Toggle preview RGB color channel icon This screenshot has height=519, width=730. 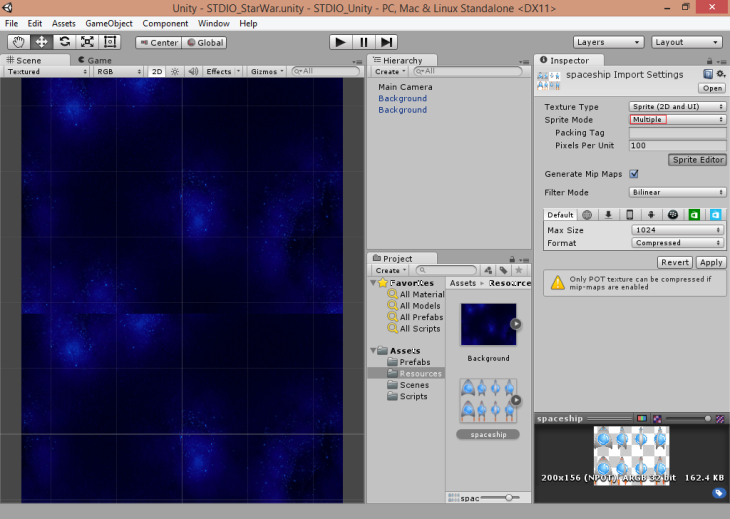click(642, 418)
